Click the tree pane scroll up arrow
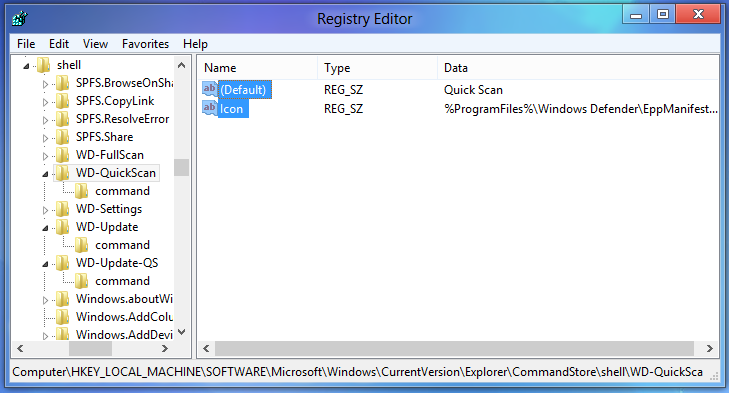The image size is (729, 393). tap(182, 65)
